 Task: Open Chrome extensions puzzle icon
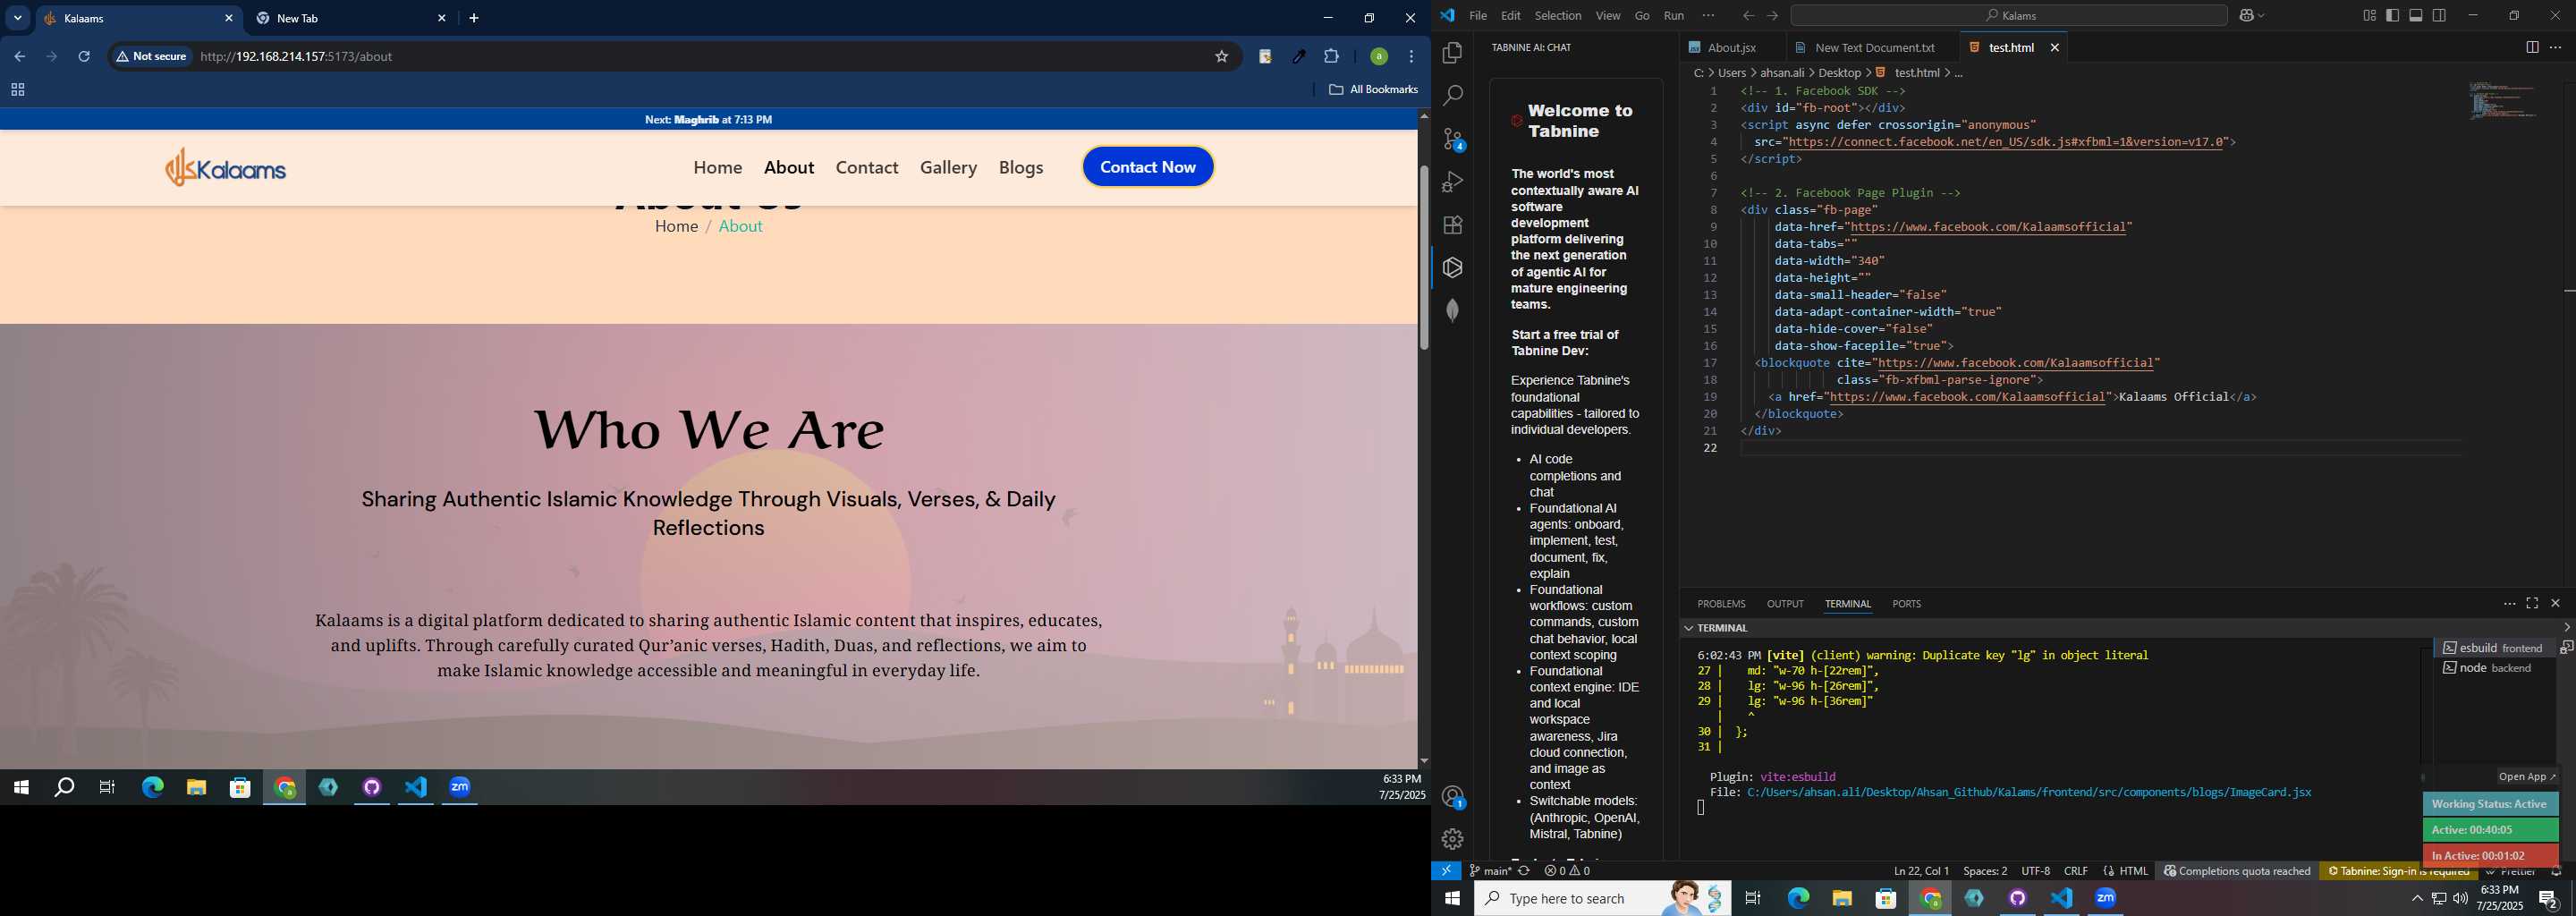pyautogui.click(x=1331, y=57)
